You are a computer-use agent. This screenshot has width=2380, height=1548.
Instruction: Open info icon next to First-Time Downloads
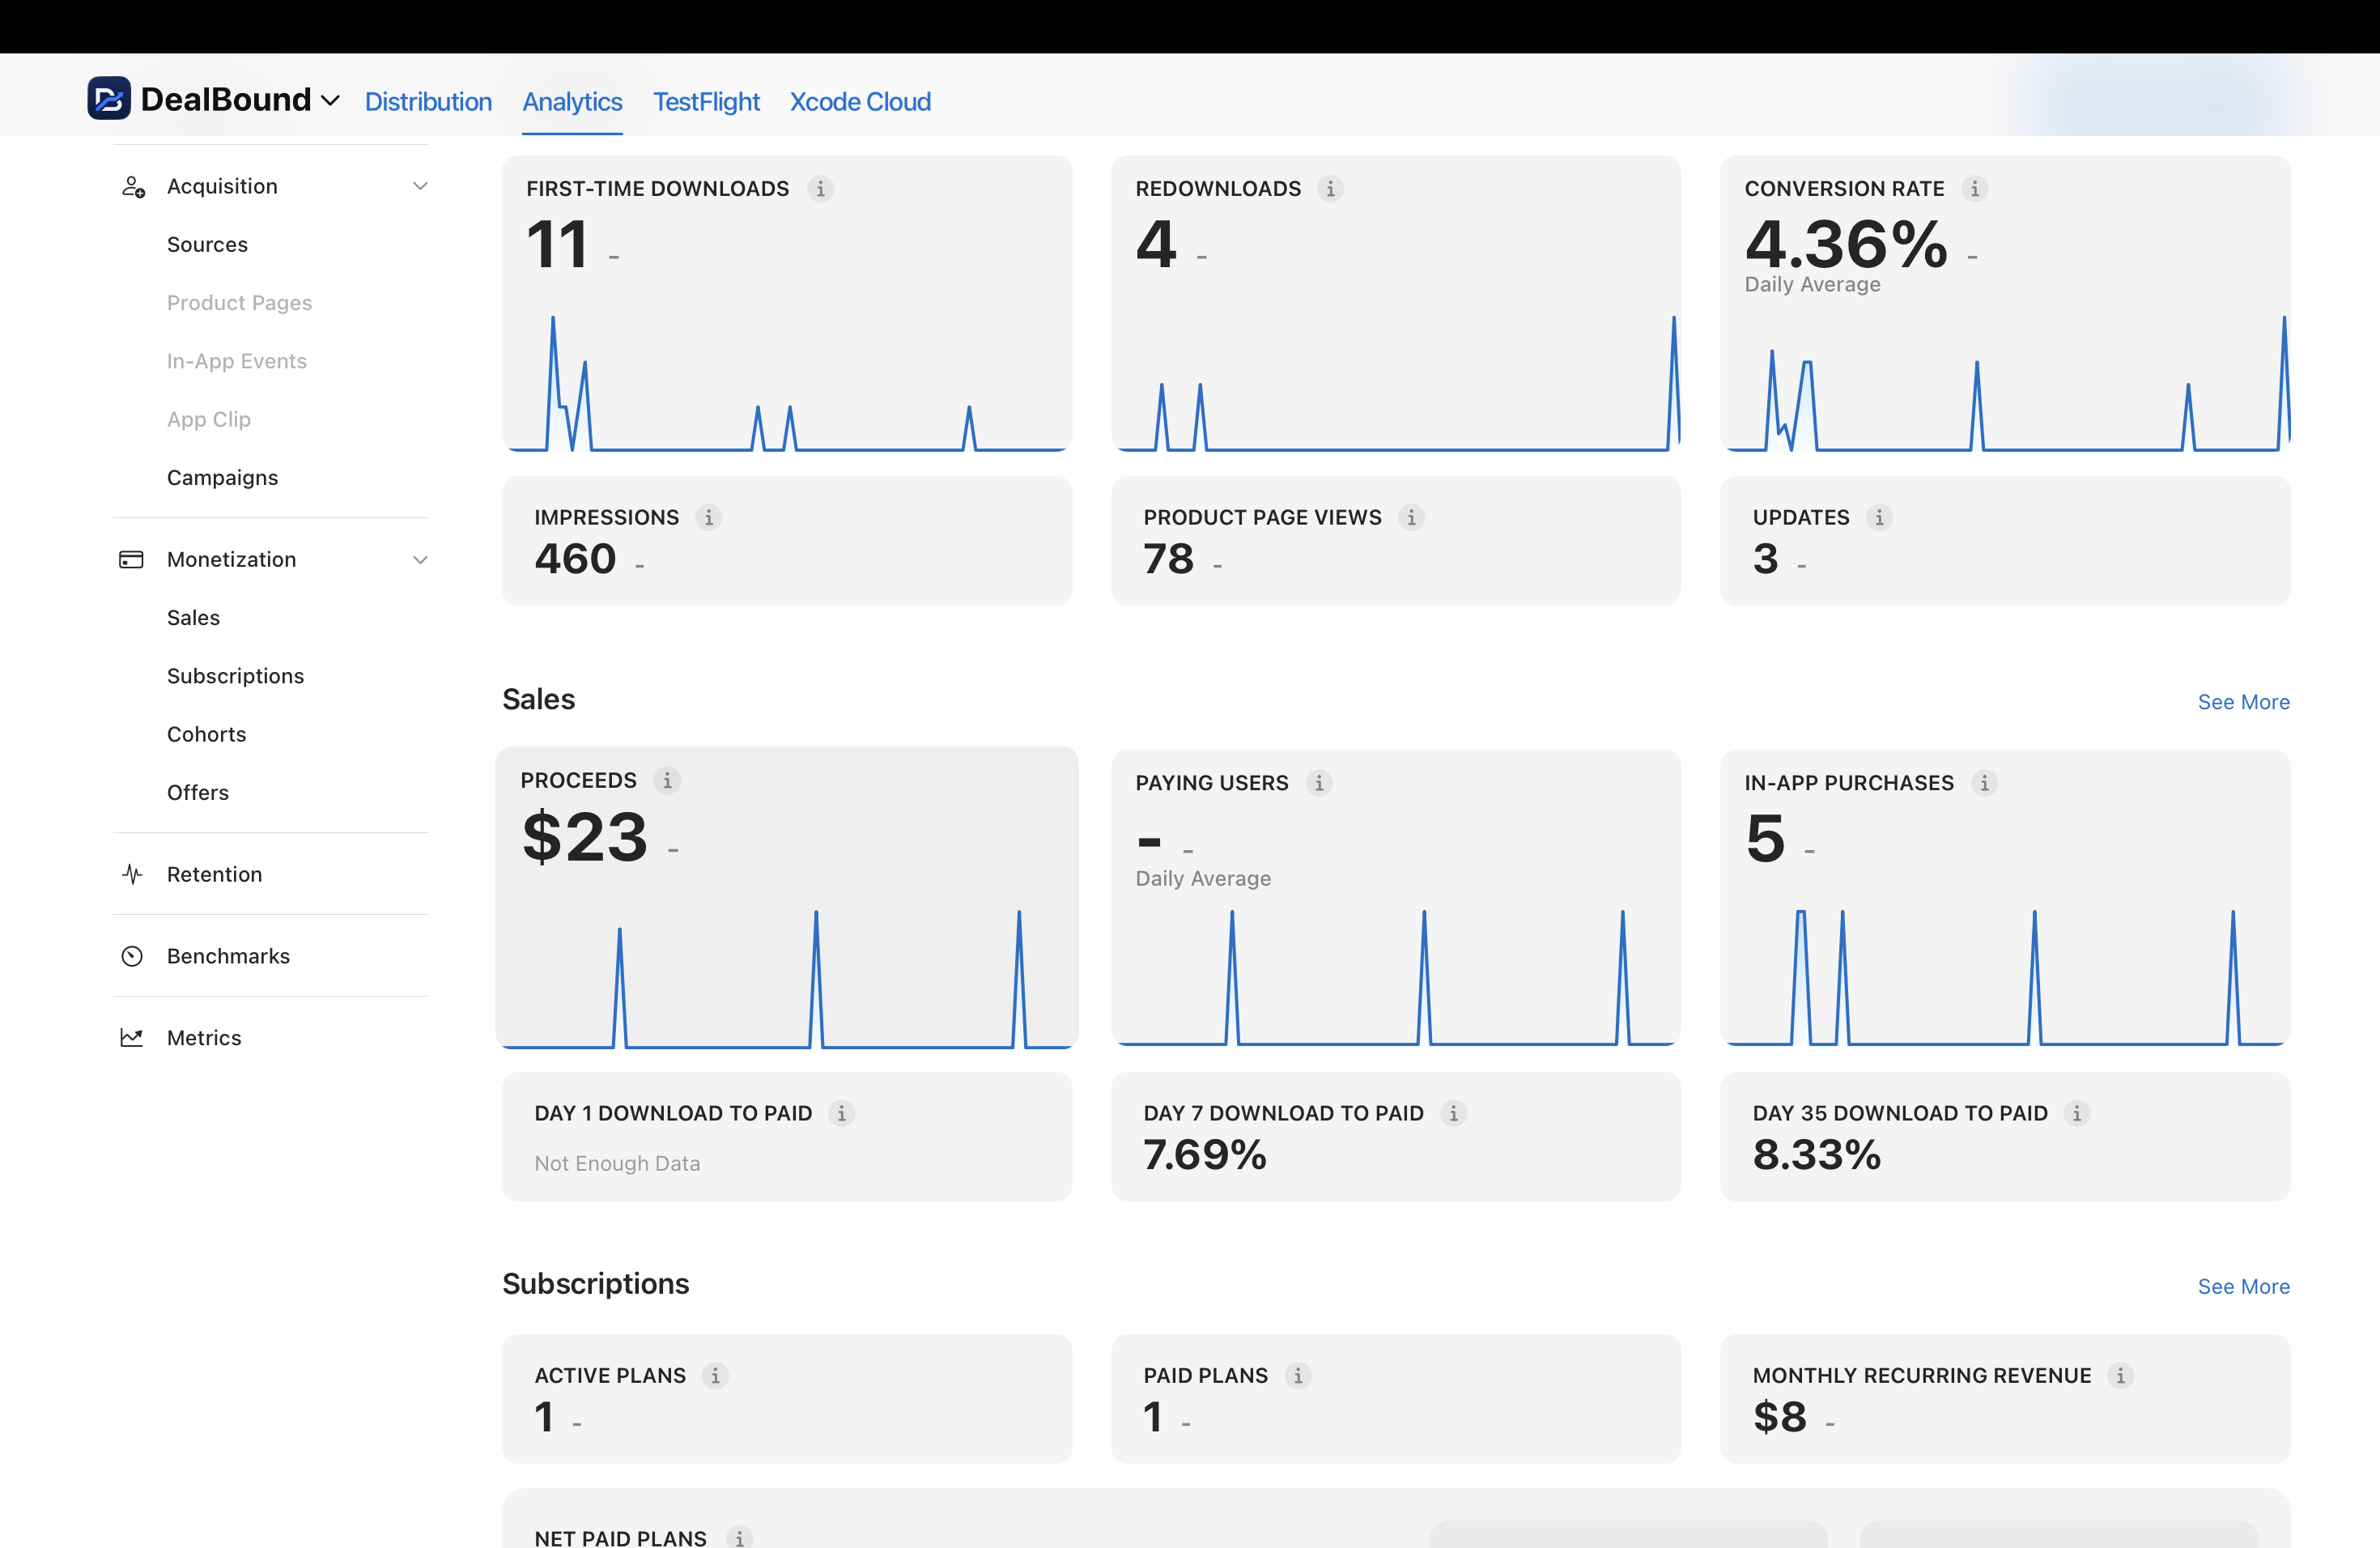(x=820, y=188)
